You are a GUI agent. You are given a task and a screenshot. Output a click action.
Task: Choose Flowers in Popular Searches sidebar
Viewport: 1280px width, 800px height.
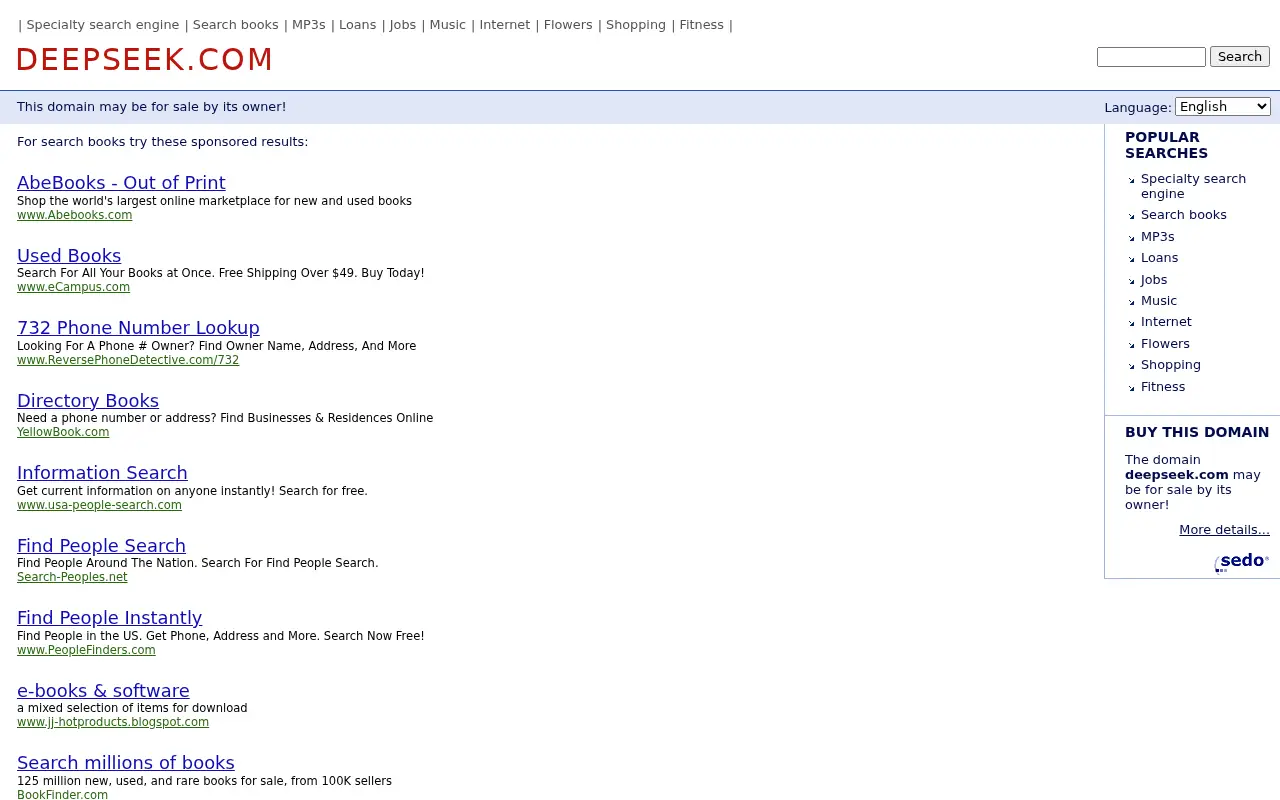(1165, 344)
